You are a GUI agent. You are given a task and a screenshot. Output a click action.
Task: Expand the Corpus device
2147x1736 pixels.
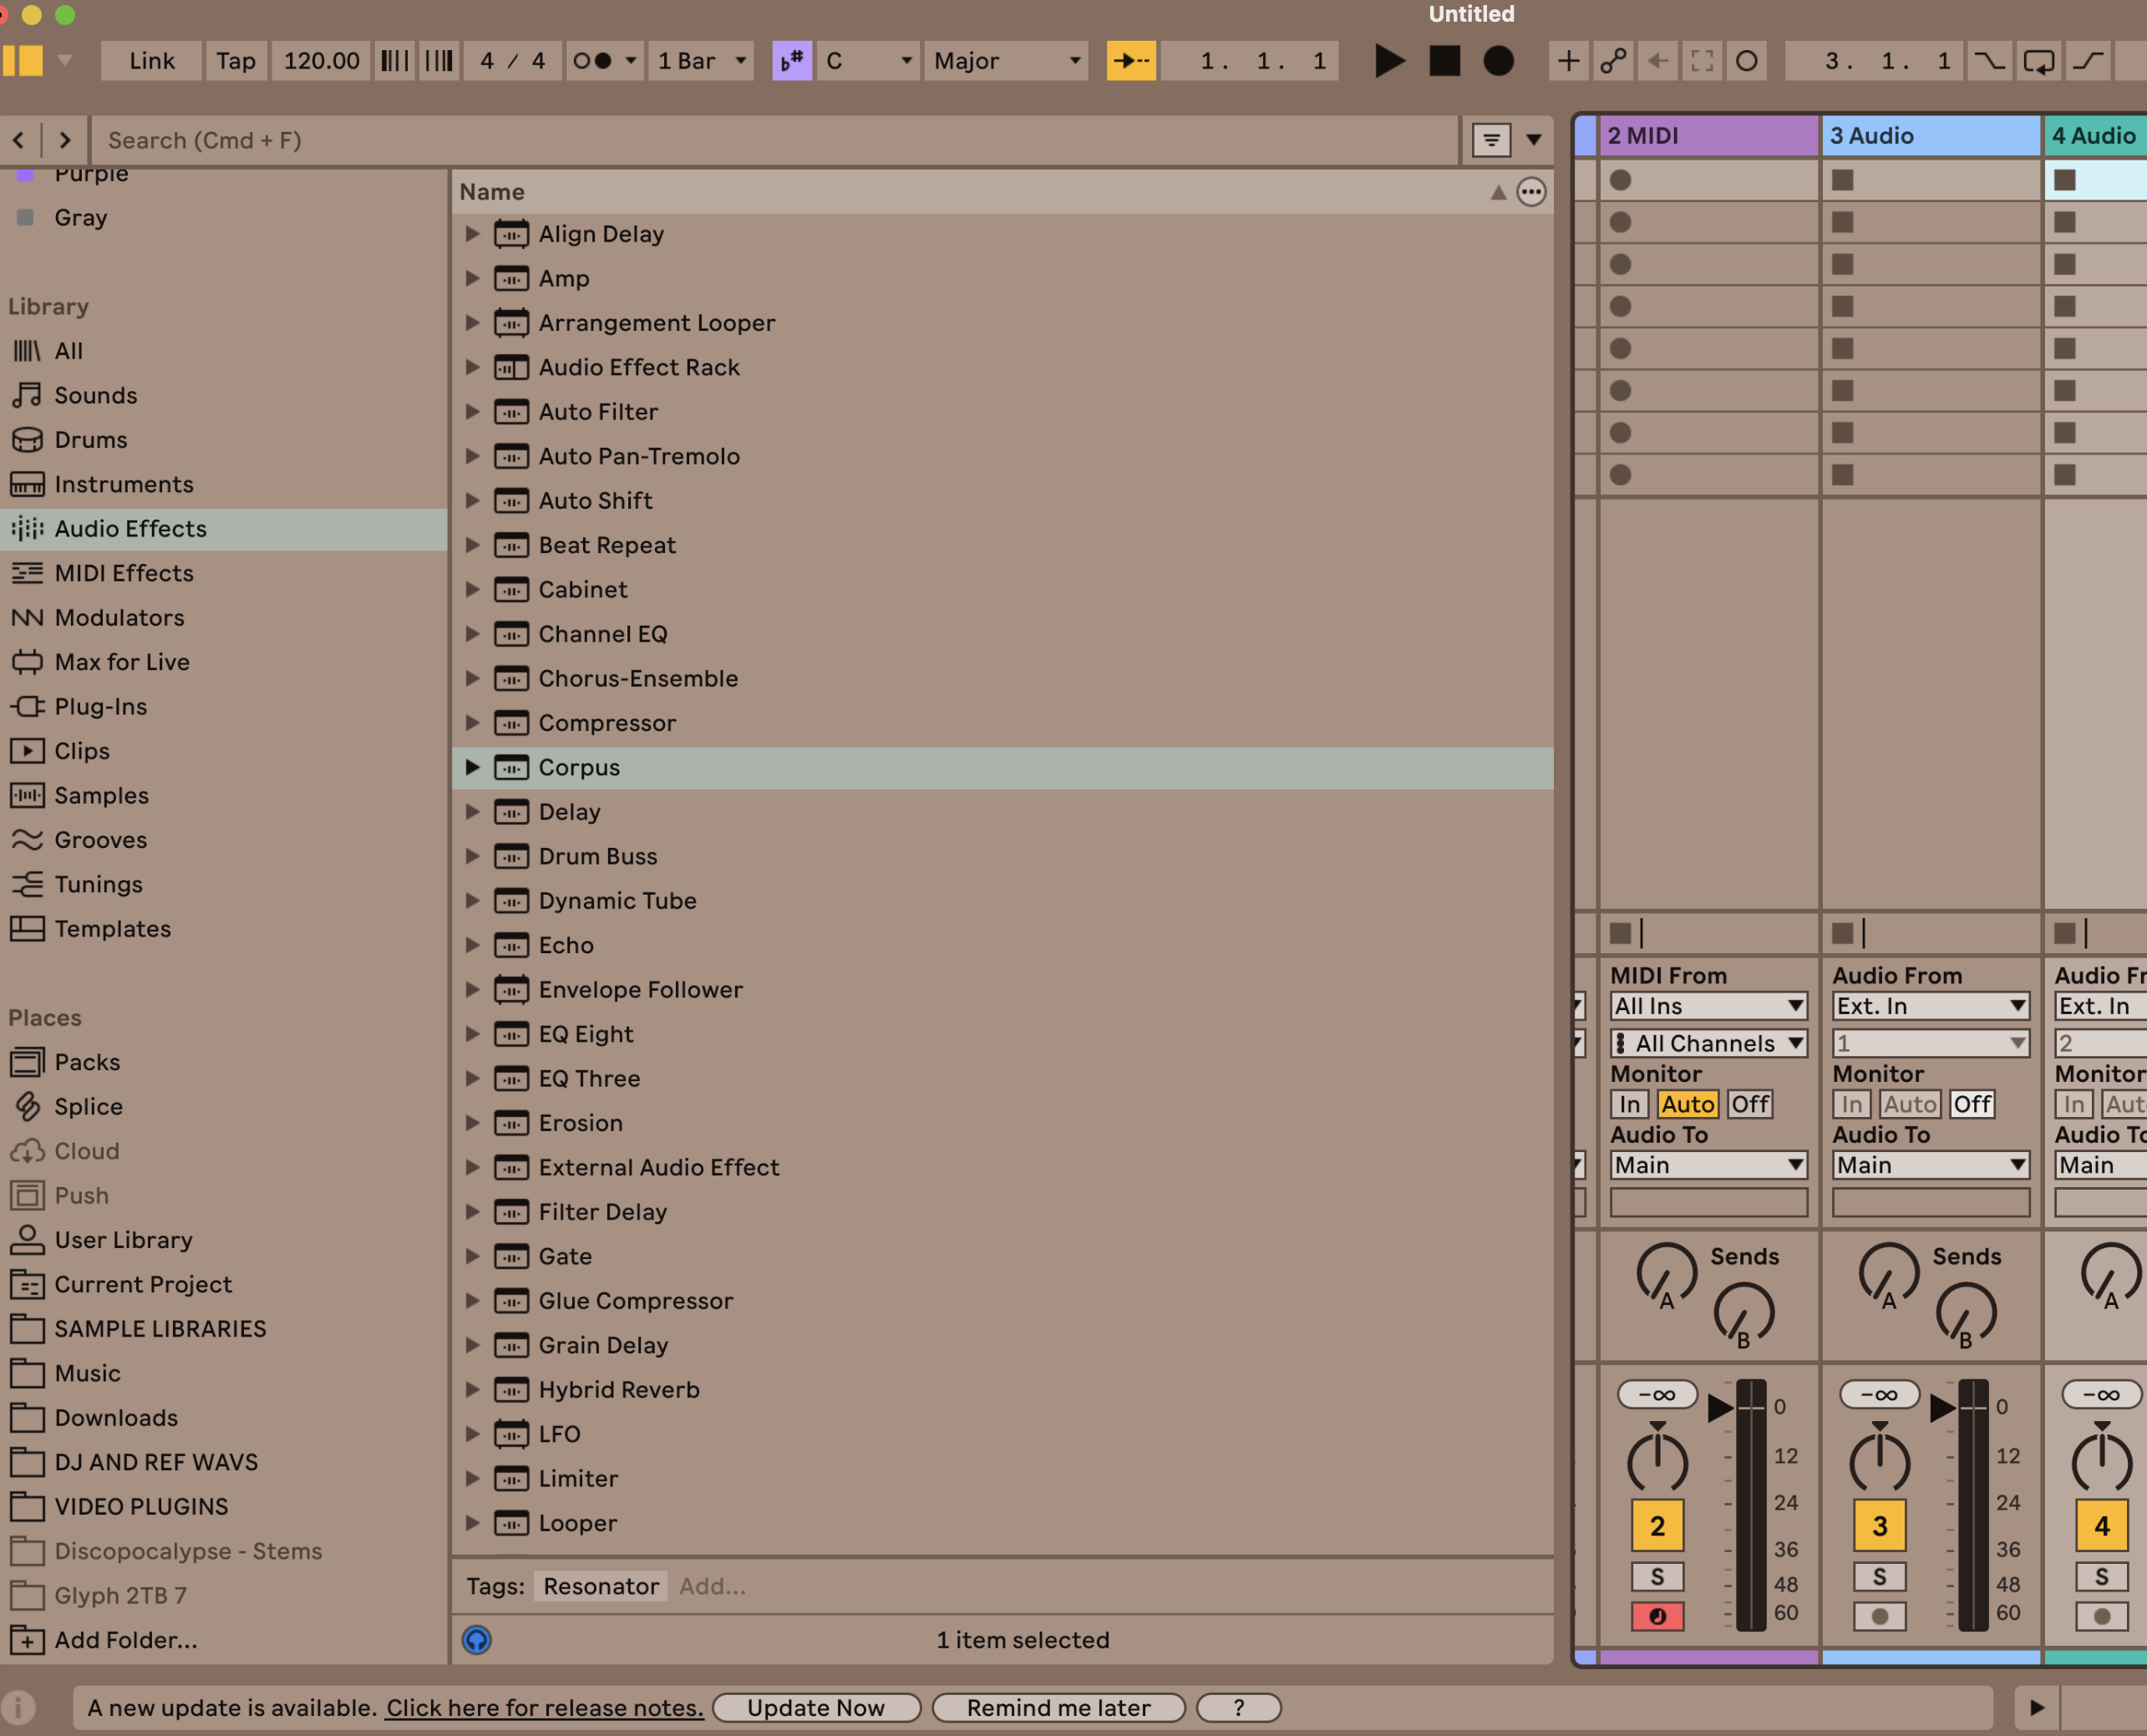[472, 767]
